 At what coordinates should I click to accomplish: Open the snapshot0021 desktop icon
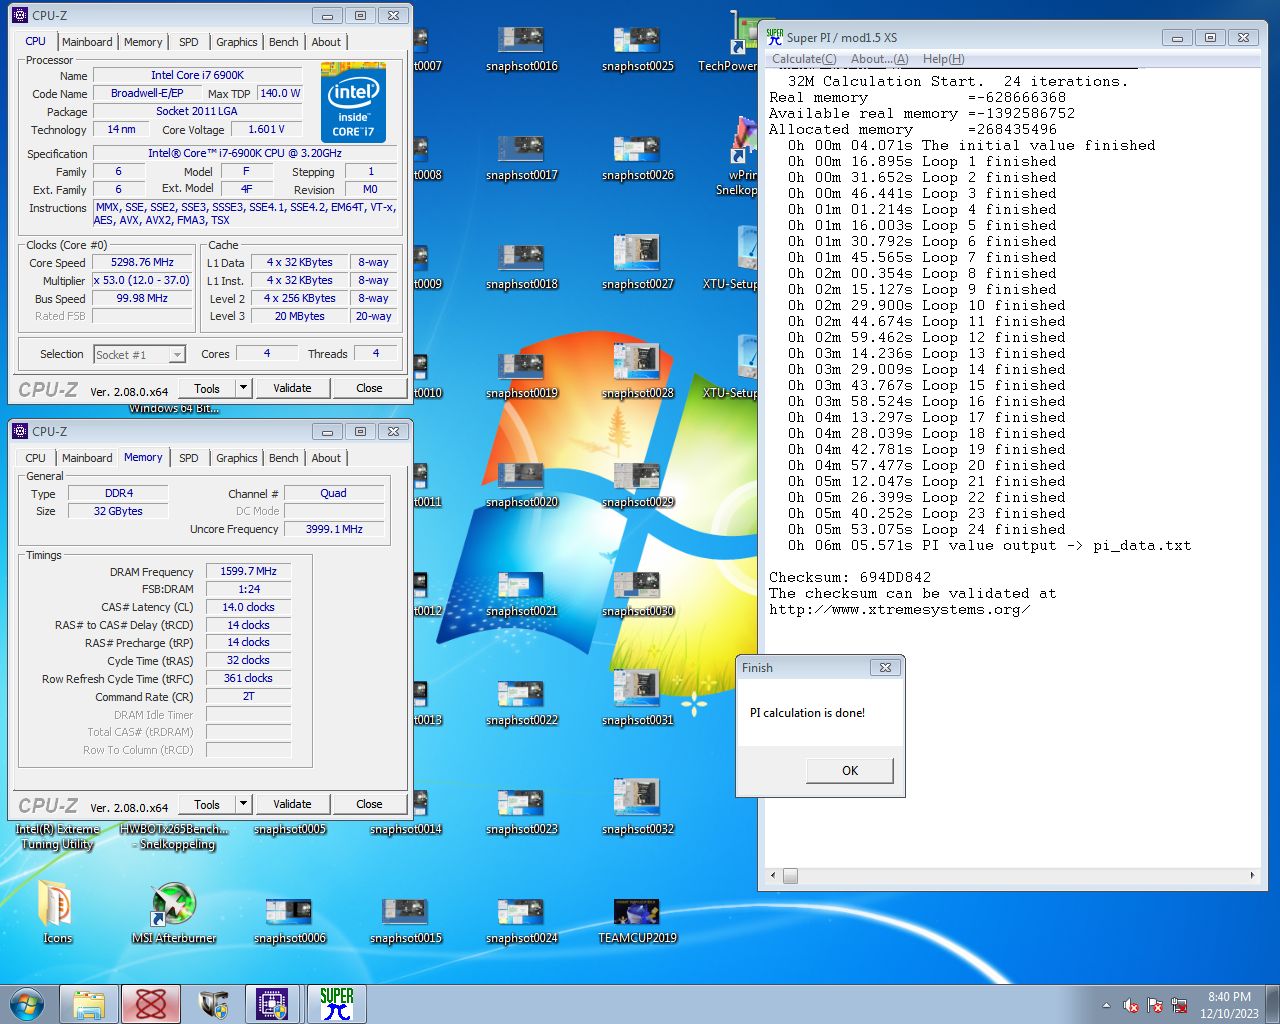coord(521,594)
